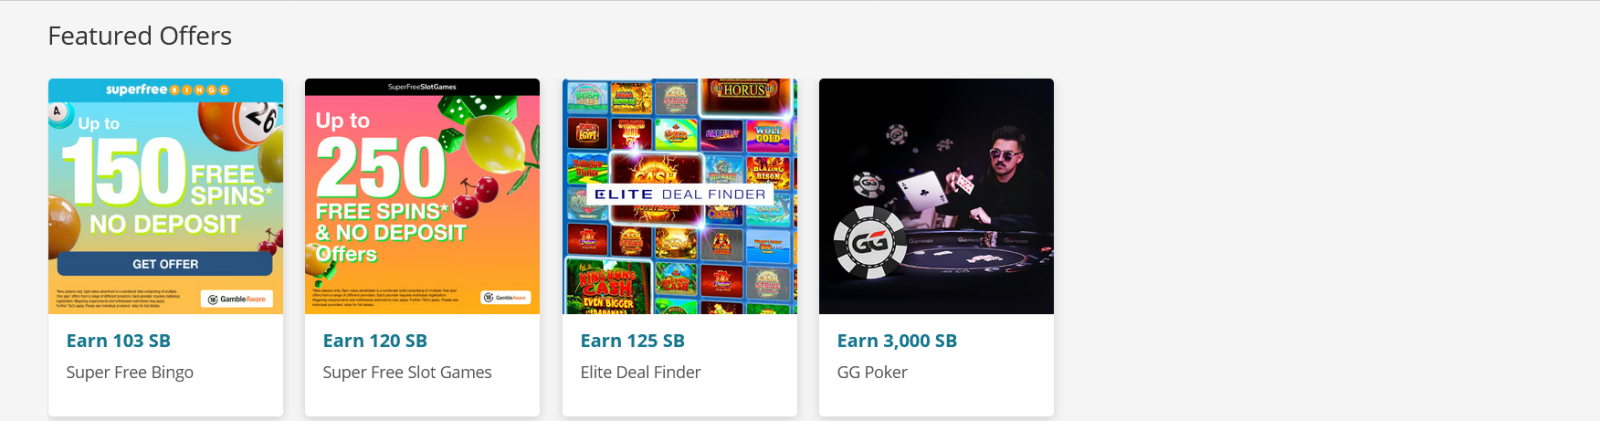Click the Earn 103 SB link
The height and width of the screenshot is (421, 1600).
[118, 341]
